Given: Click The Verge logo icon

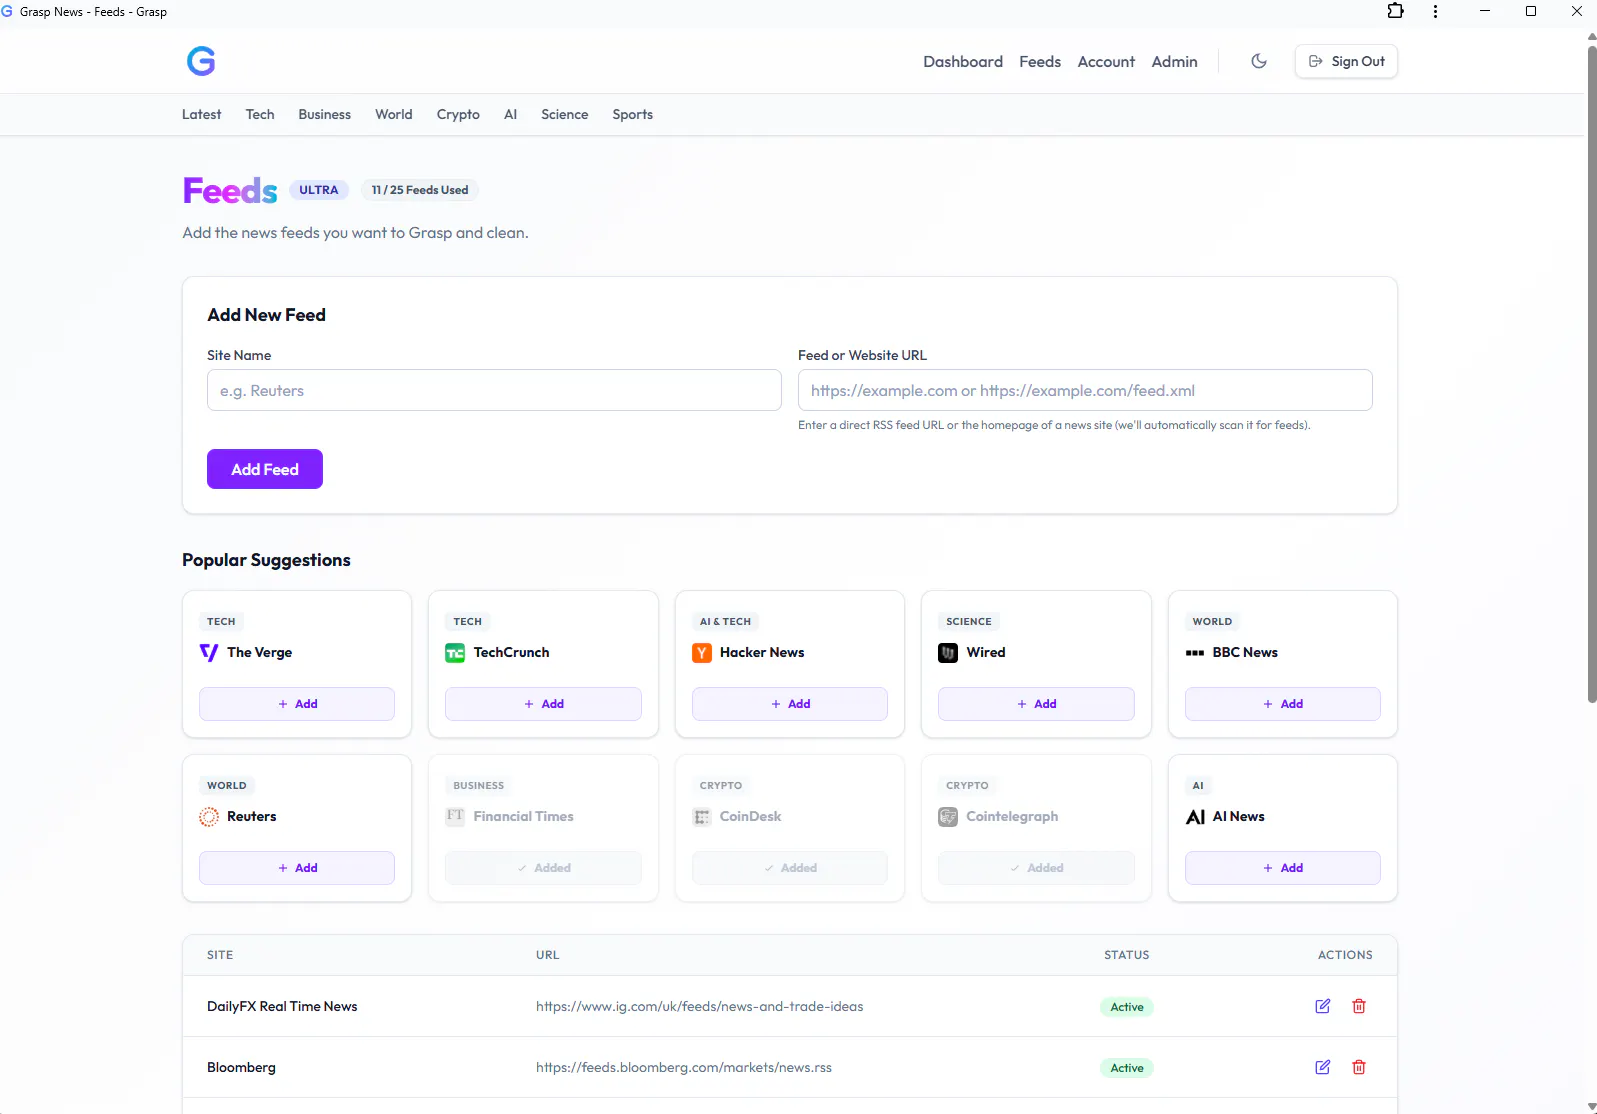Looking at the screenshot, I should (209, 653).
